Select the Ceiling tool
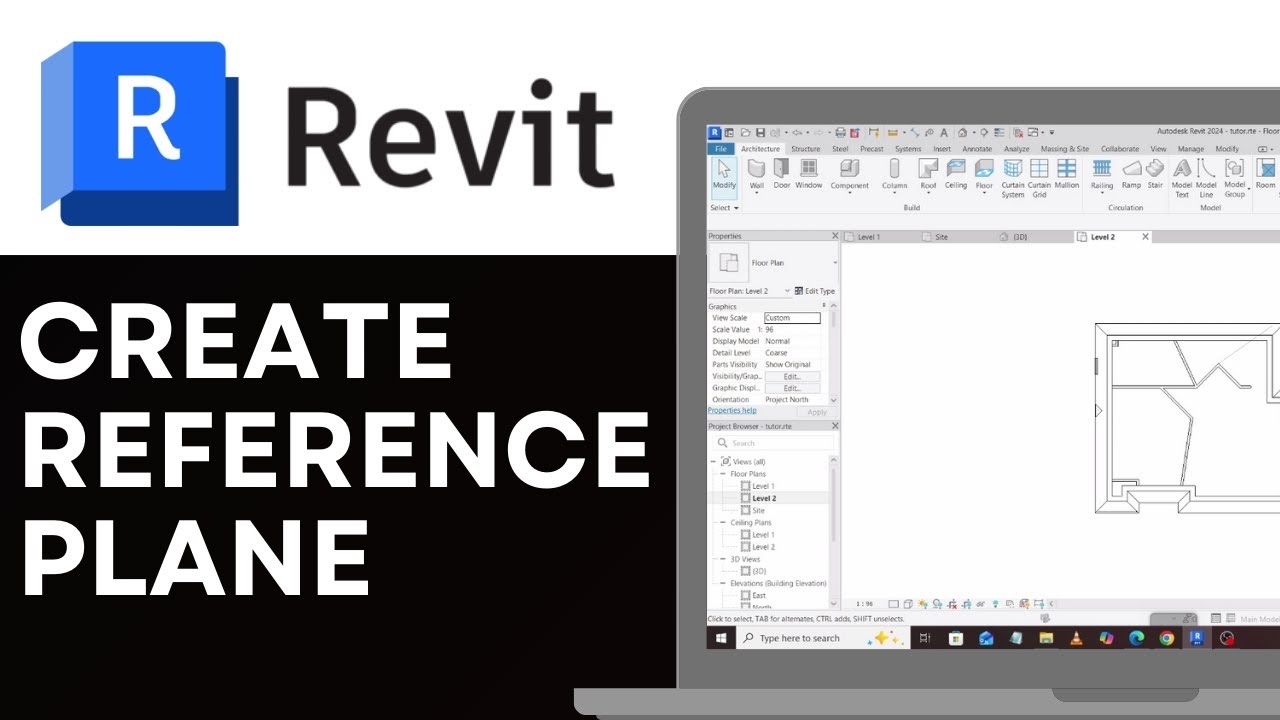Image resolution: width=1280 pixels, height=720 pixels. point(956,174)
